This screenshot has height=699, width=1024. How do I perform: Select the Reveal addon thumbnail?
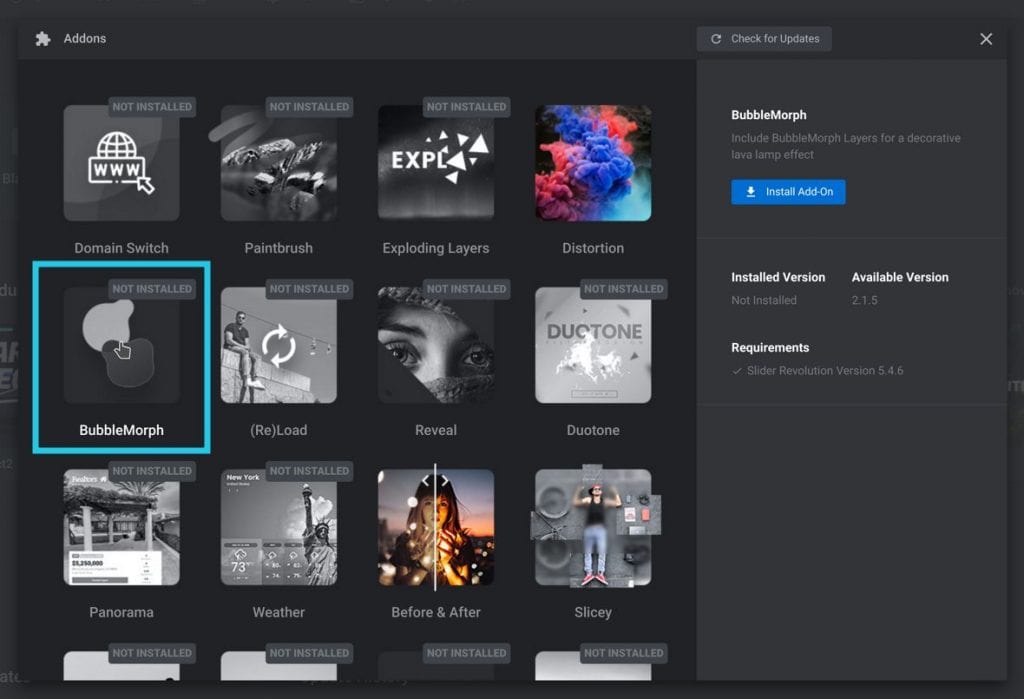[x=436, y=345]
